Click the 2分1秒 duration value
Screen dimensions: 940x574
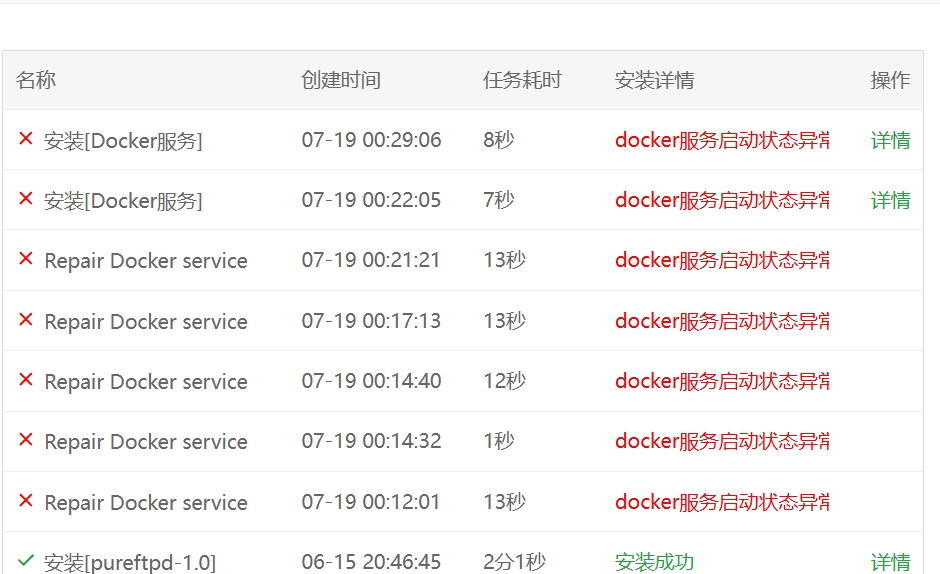tap(514, 562)
